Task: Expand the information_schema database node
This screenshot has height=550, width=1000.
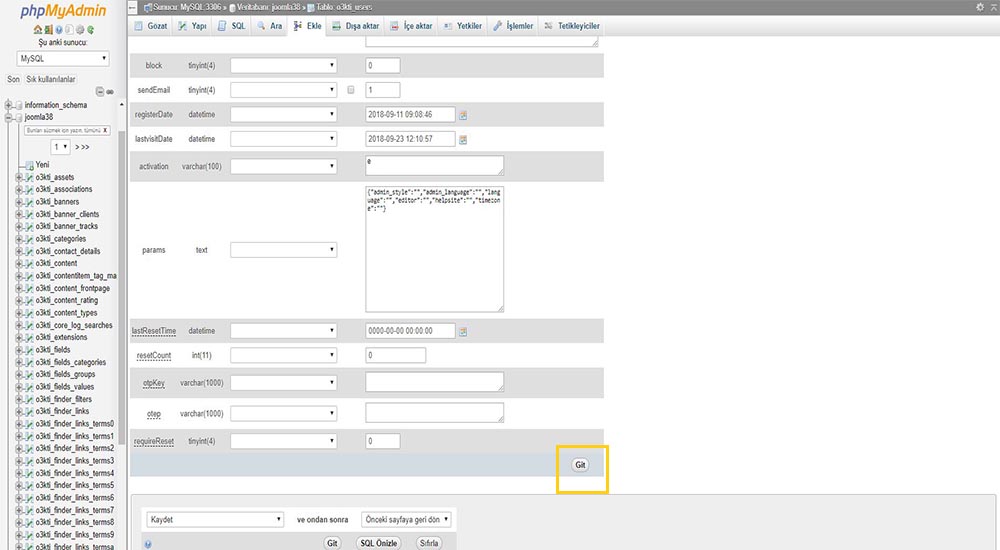Action: coord(8,105)
